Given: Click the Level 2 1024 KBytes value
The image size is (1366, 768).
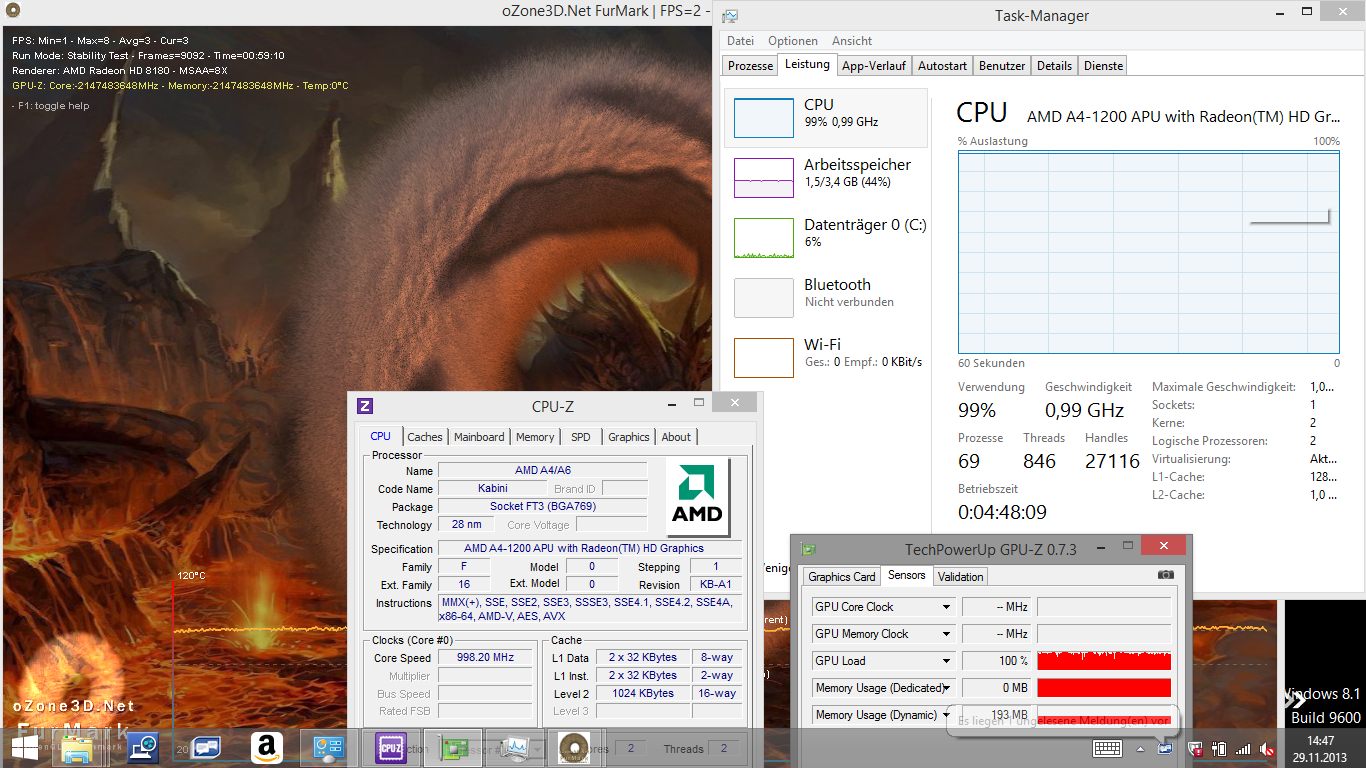Looking at the screenshot, I should pyautogui.click(x=643, y=693).
